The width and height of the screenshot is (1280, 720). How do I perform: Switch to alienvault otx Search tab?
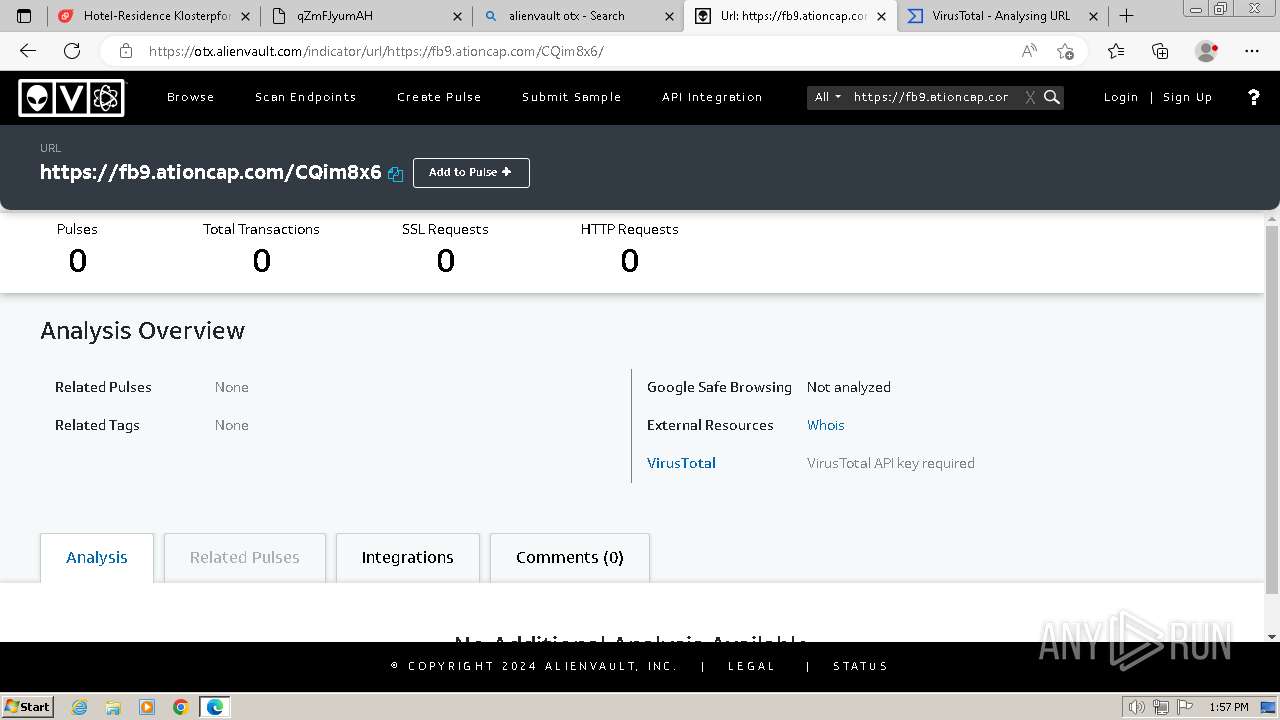pos(578,16)
